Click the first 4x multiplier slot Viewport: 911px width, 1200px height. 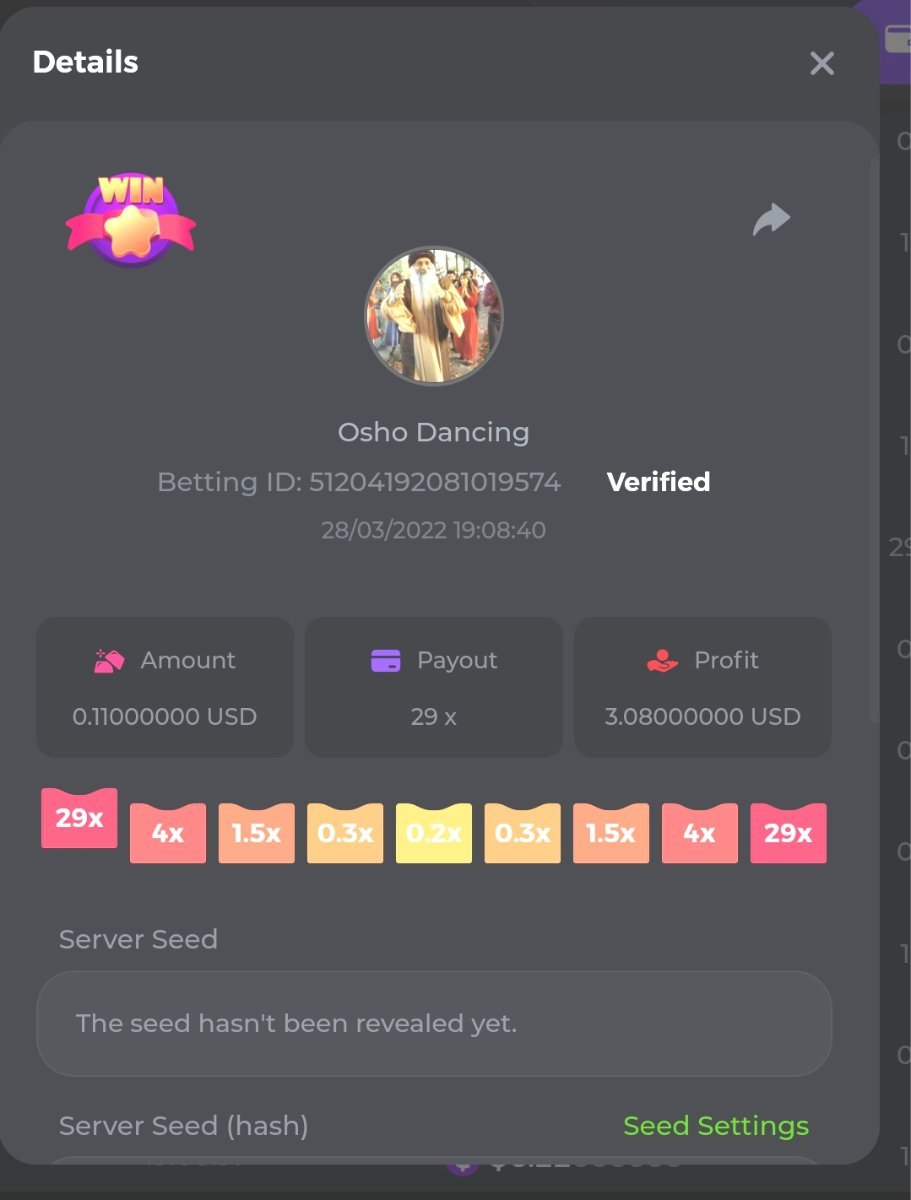[x=168, y=833]
